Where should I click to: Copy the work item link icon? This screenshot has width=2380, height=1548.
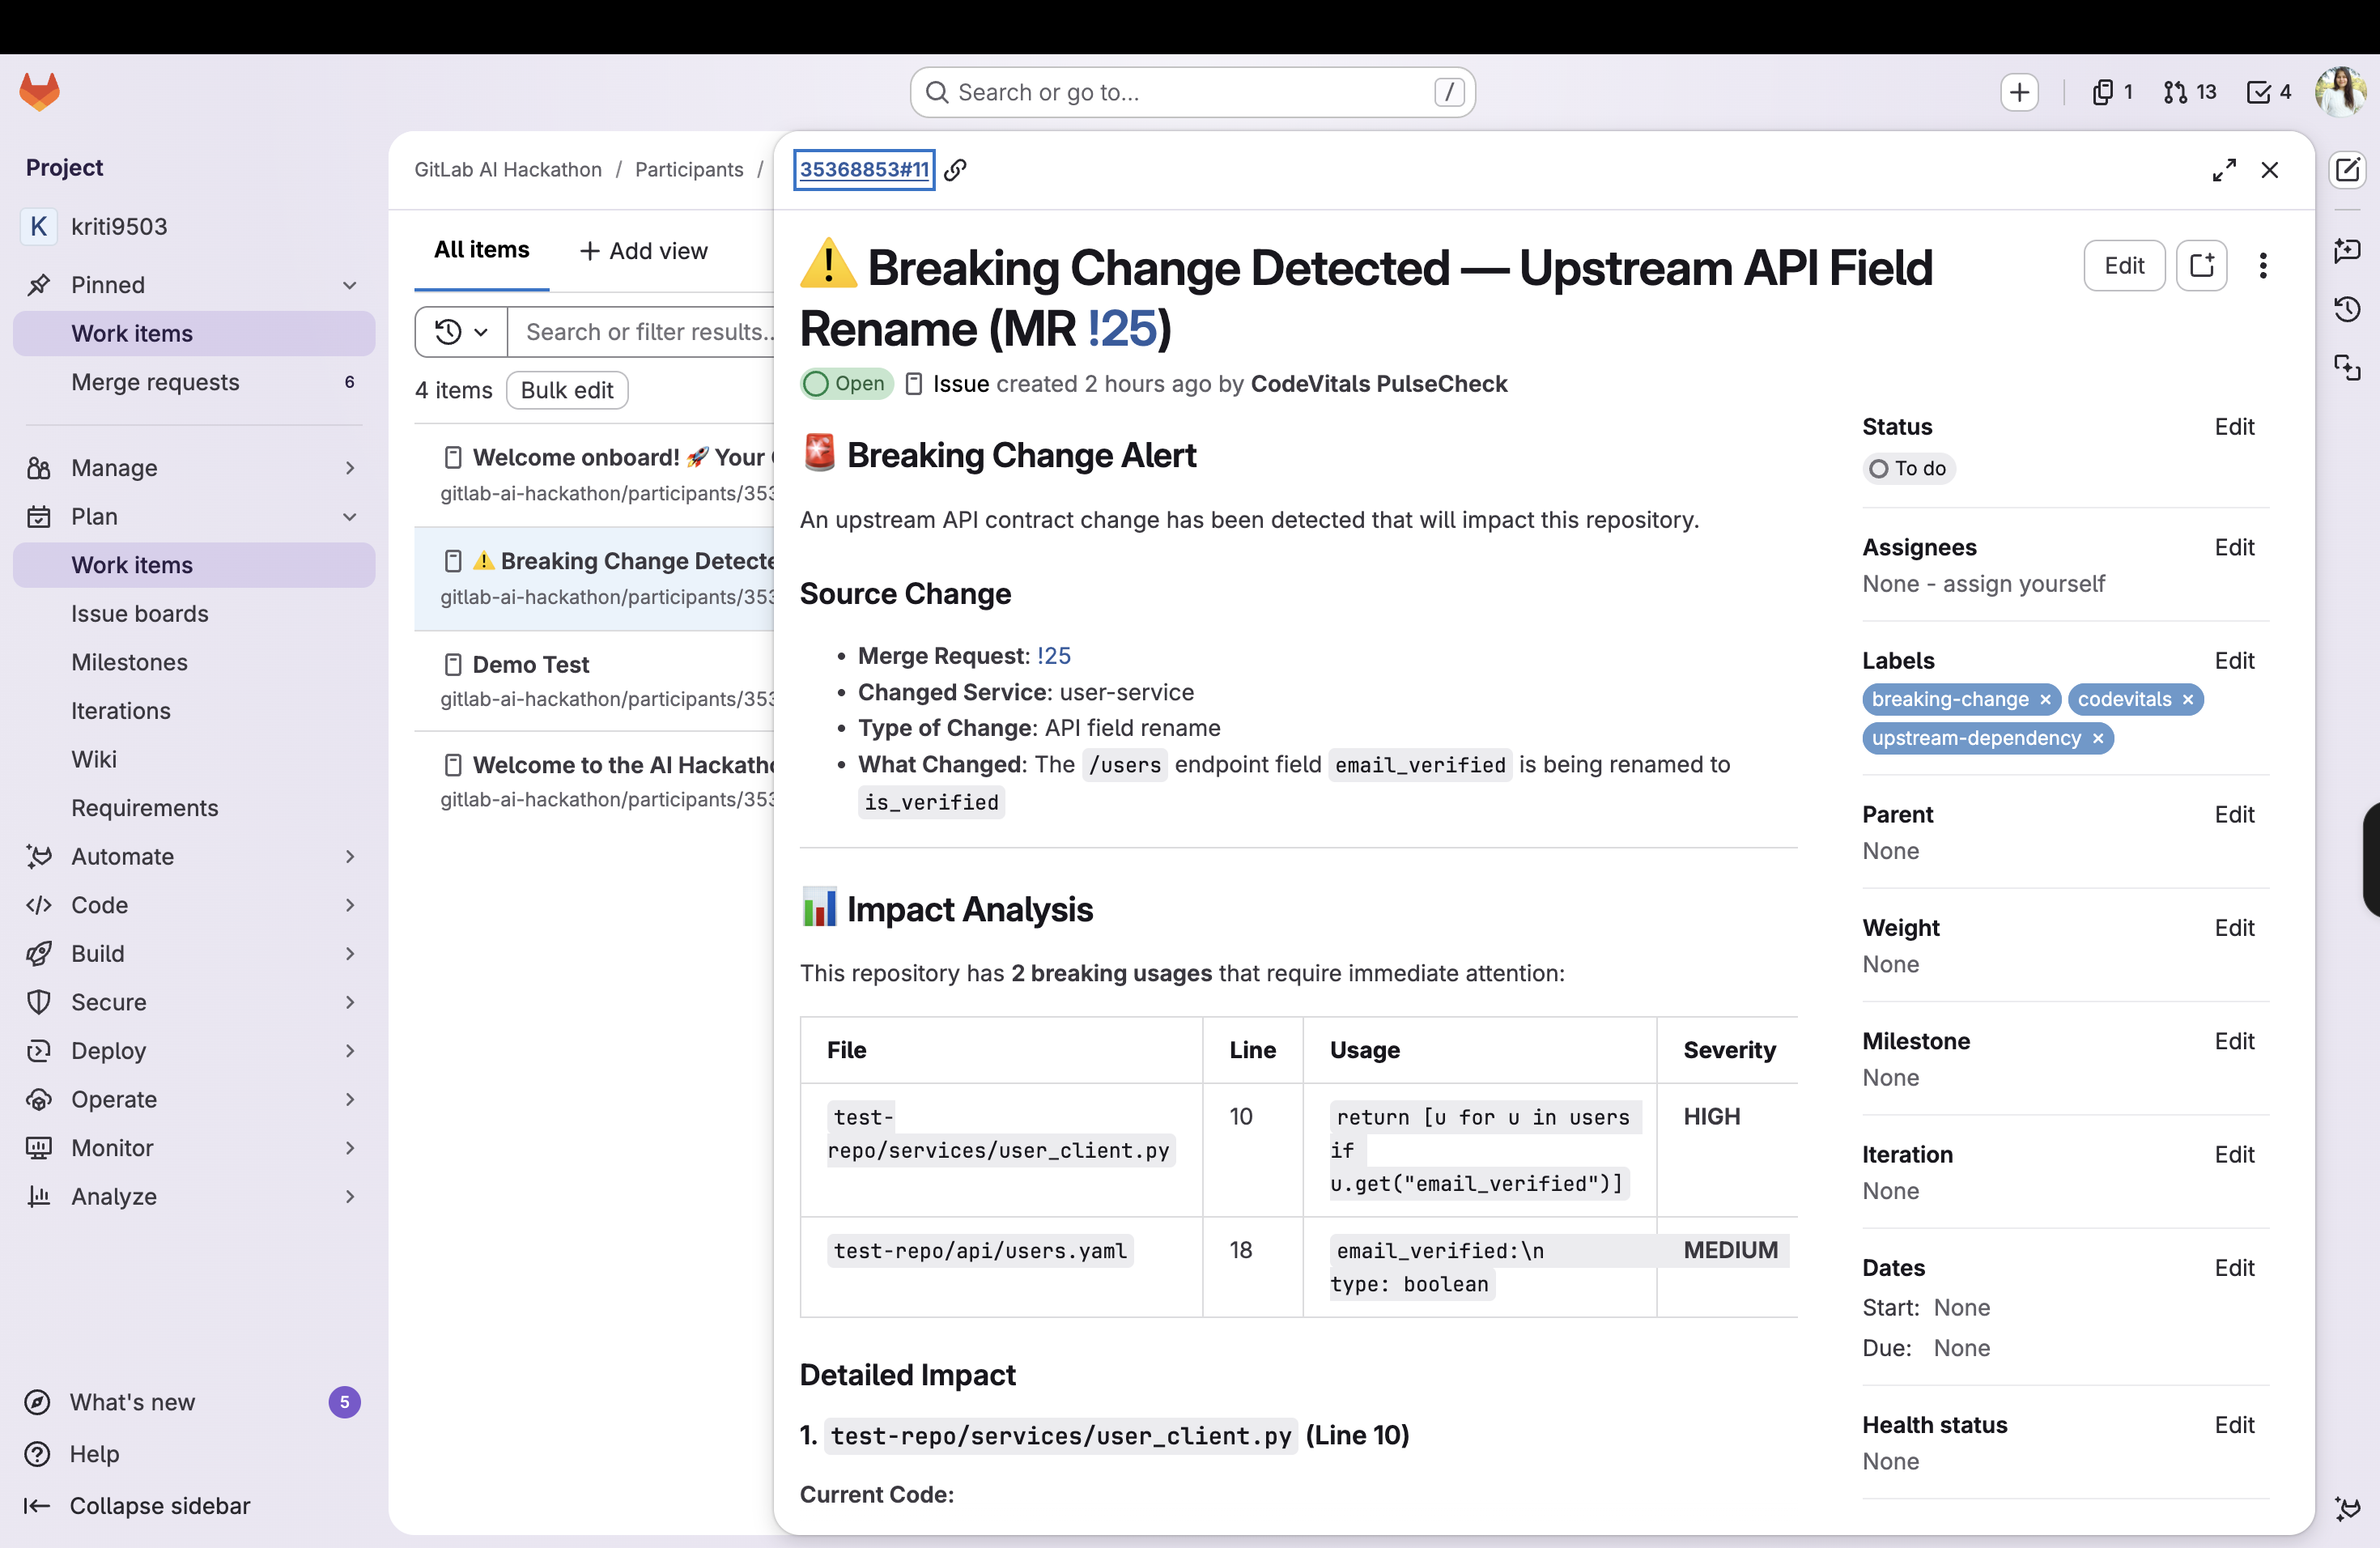pyautogui.click(x=955, y=170)
